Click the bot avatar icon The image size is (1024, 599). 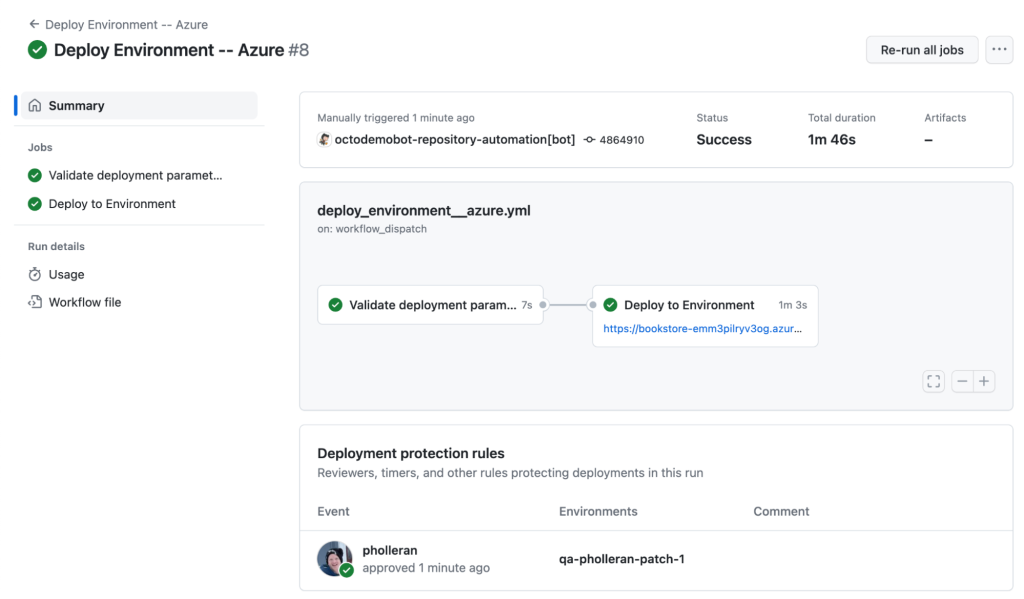click(x=324, y=140)
